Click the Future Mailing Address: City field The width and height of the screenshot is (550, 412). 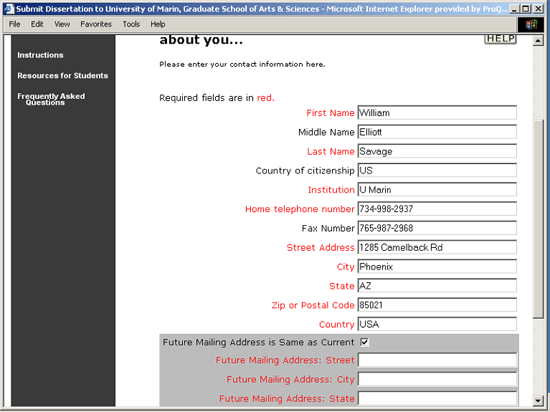click(x=437, y=379)
